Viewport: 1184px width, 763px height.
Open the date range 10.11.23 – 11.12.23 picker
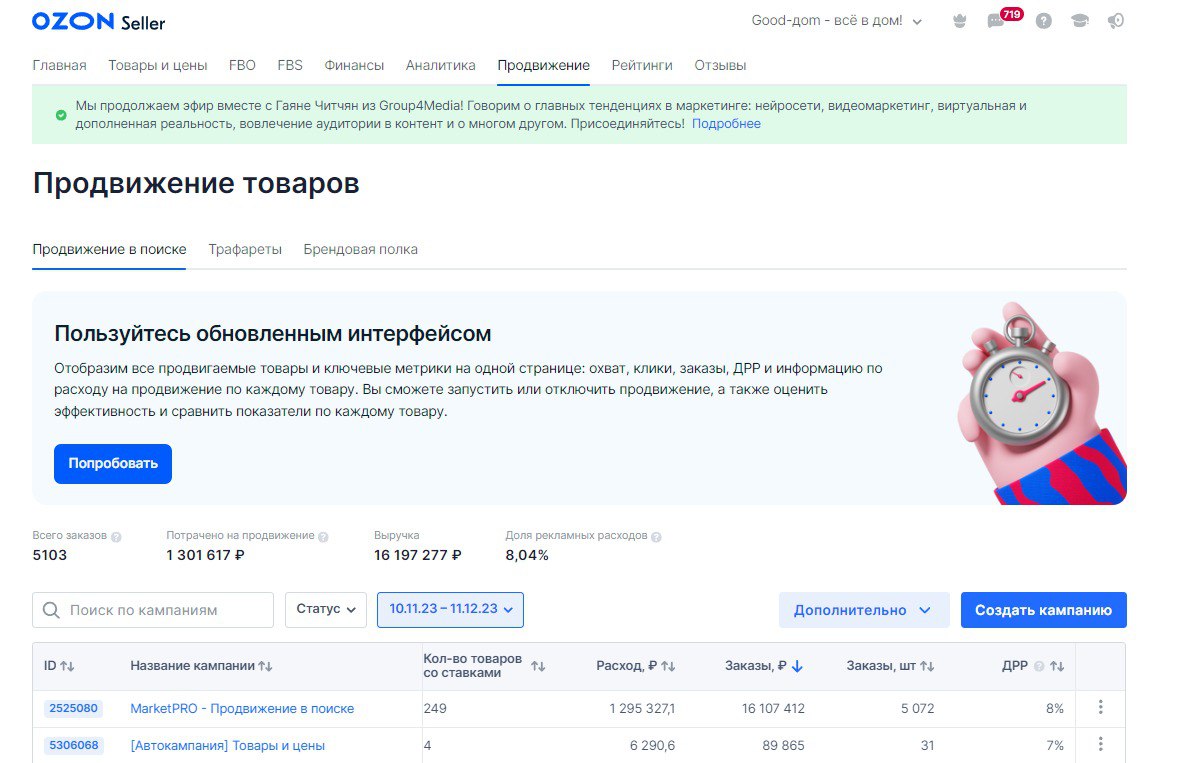451,610
